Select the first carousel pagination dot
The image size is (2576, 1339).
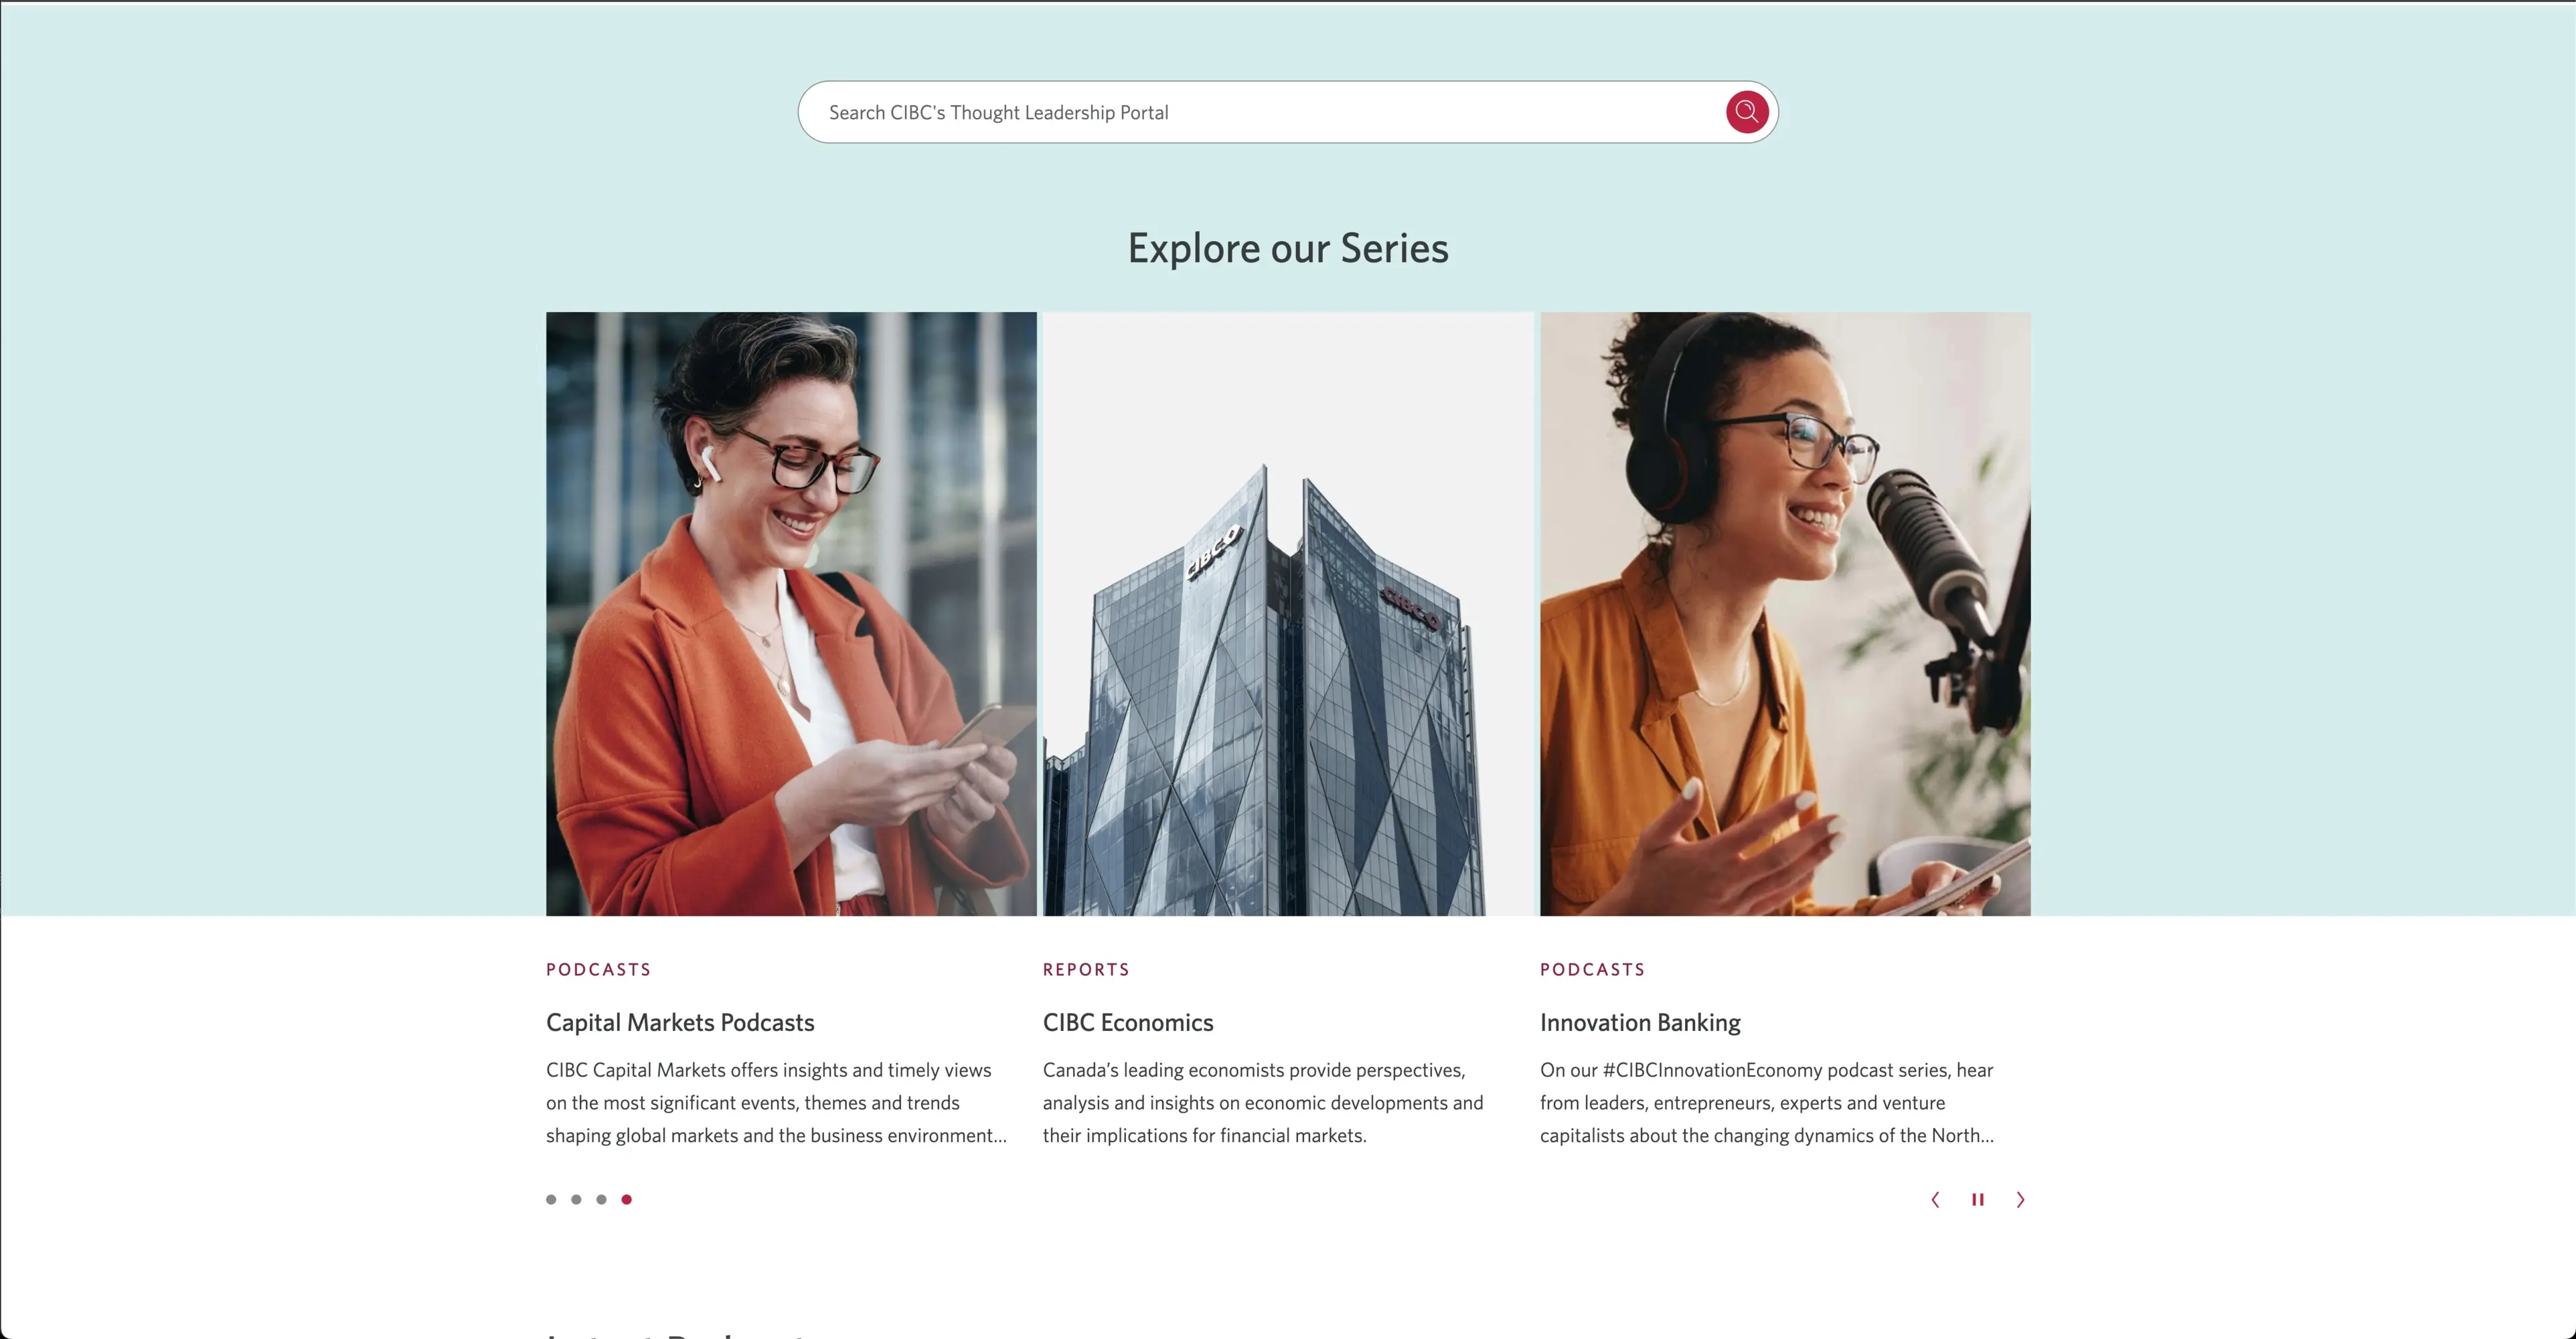(x=551, y=1199)
